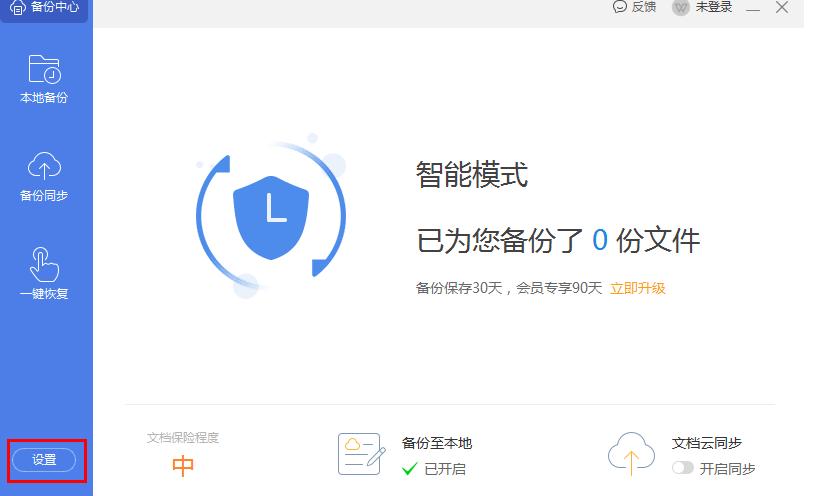Minimize the backup center window
The width and height of the screenshot is (840, 496).
tap(753, 8)
